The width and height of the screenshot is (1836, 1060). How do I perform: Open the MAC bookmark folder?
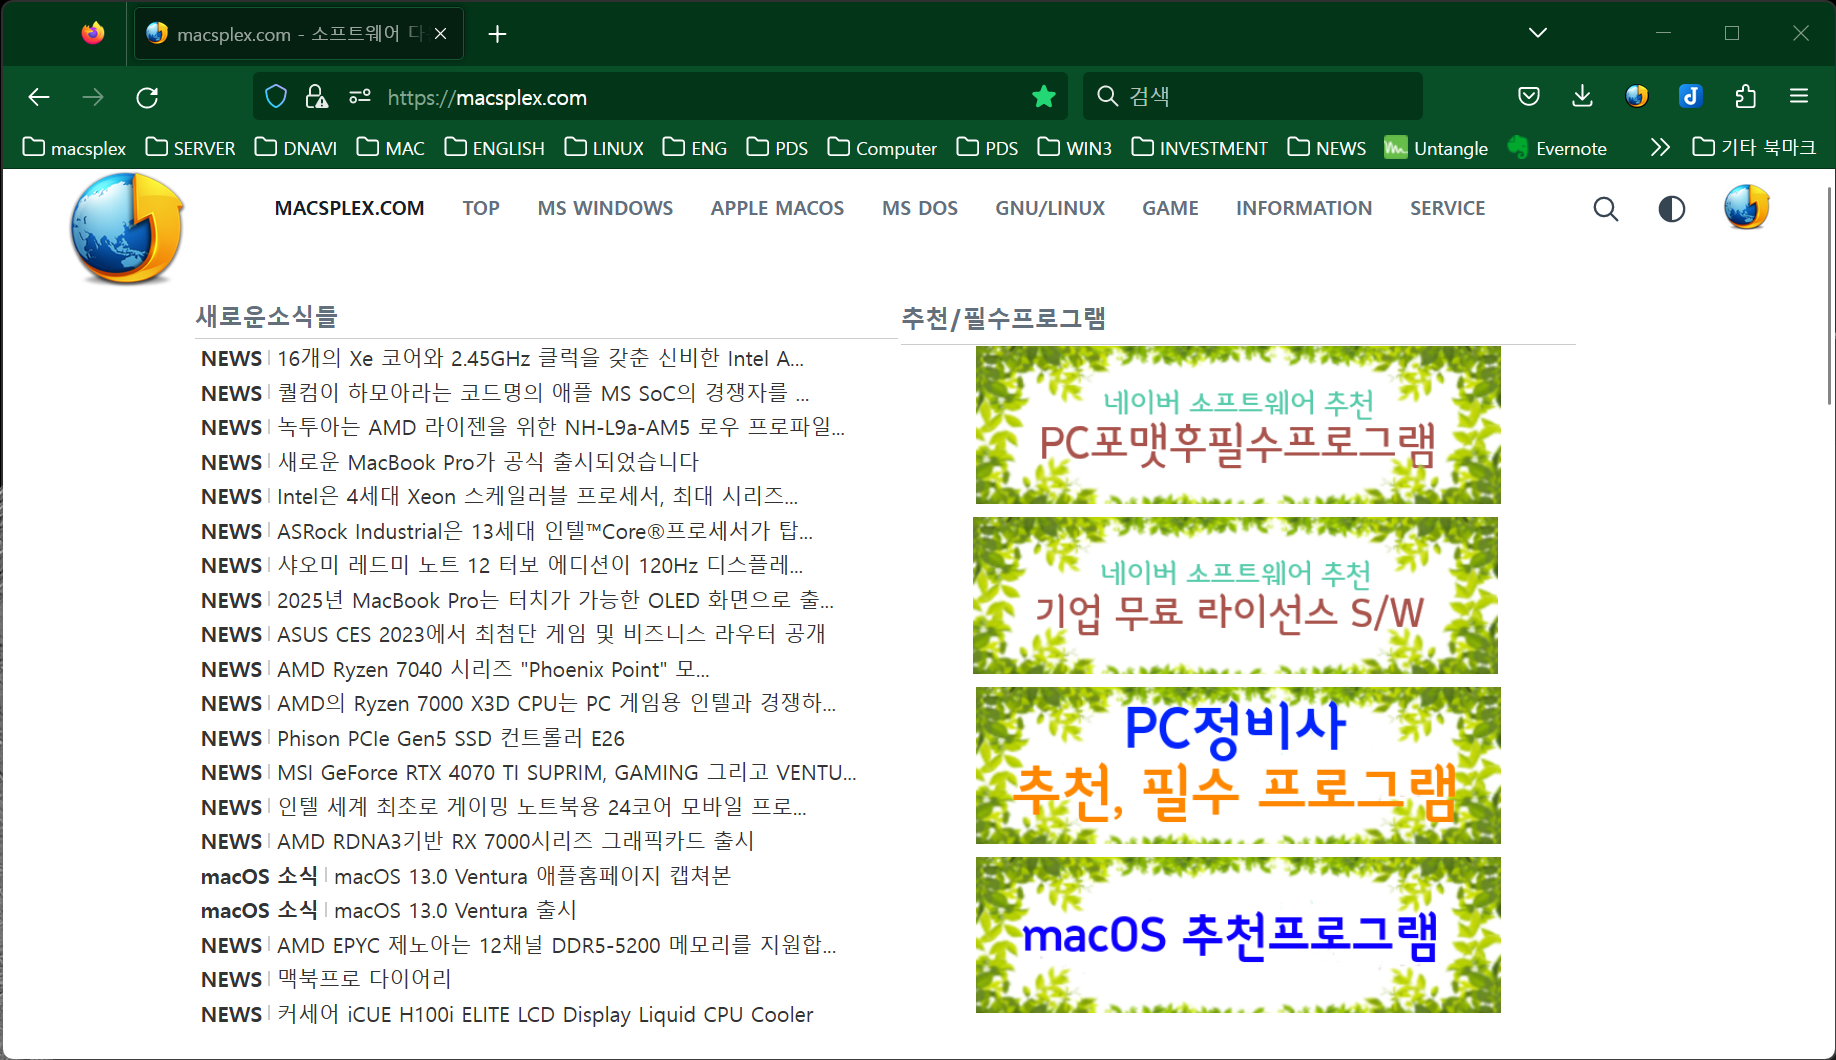click(391, 148)
